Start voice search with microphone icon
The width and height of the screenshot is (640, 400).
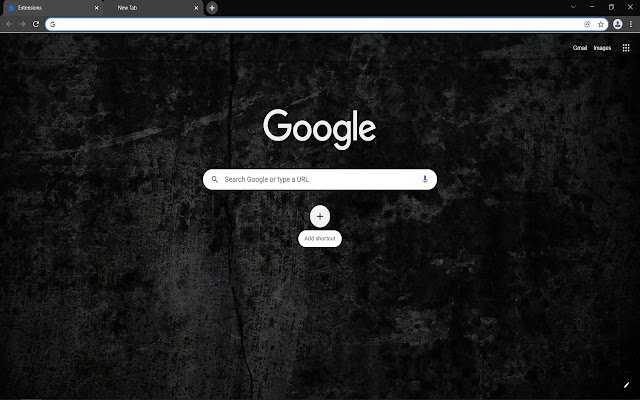click(x=424, y=179)
